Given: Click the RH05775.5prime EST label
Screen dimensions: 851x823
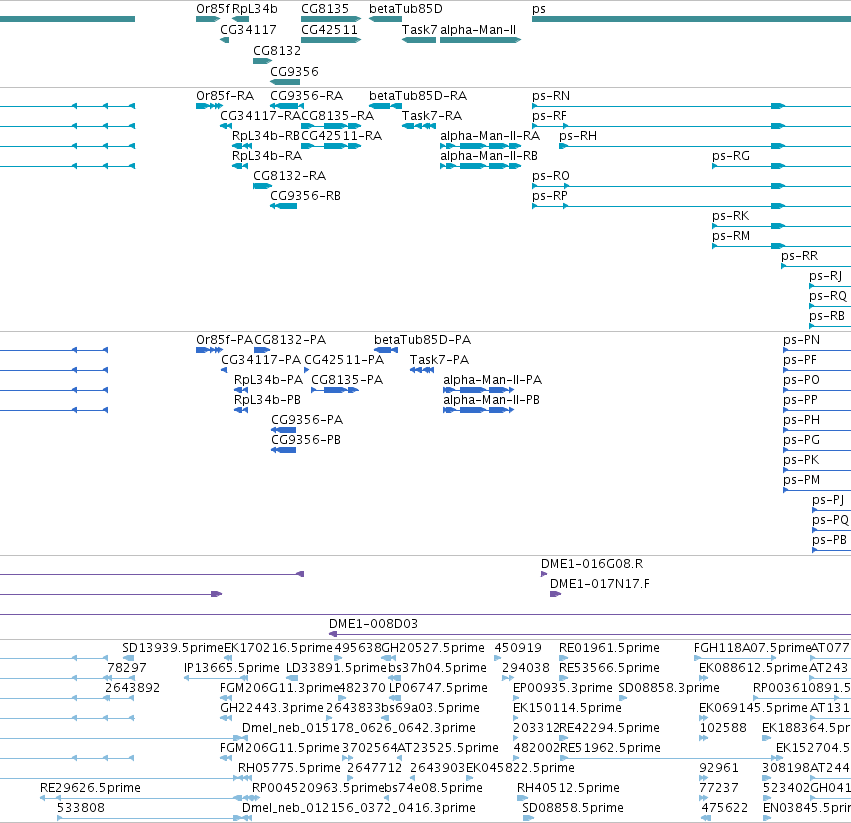Looking at the screenshot, I should click(289, 768).
